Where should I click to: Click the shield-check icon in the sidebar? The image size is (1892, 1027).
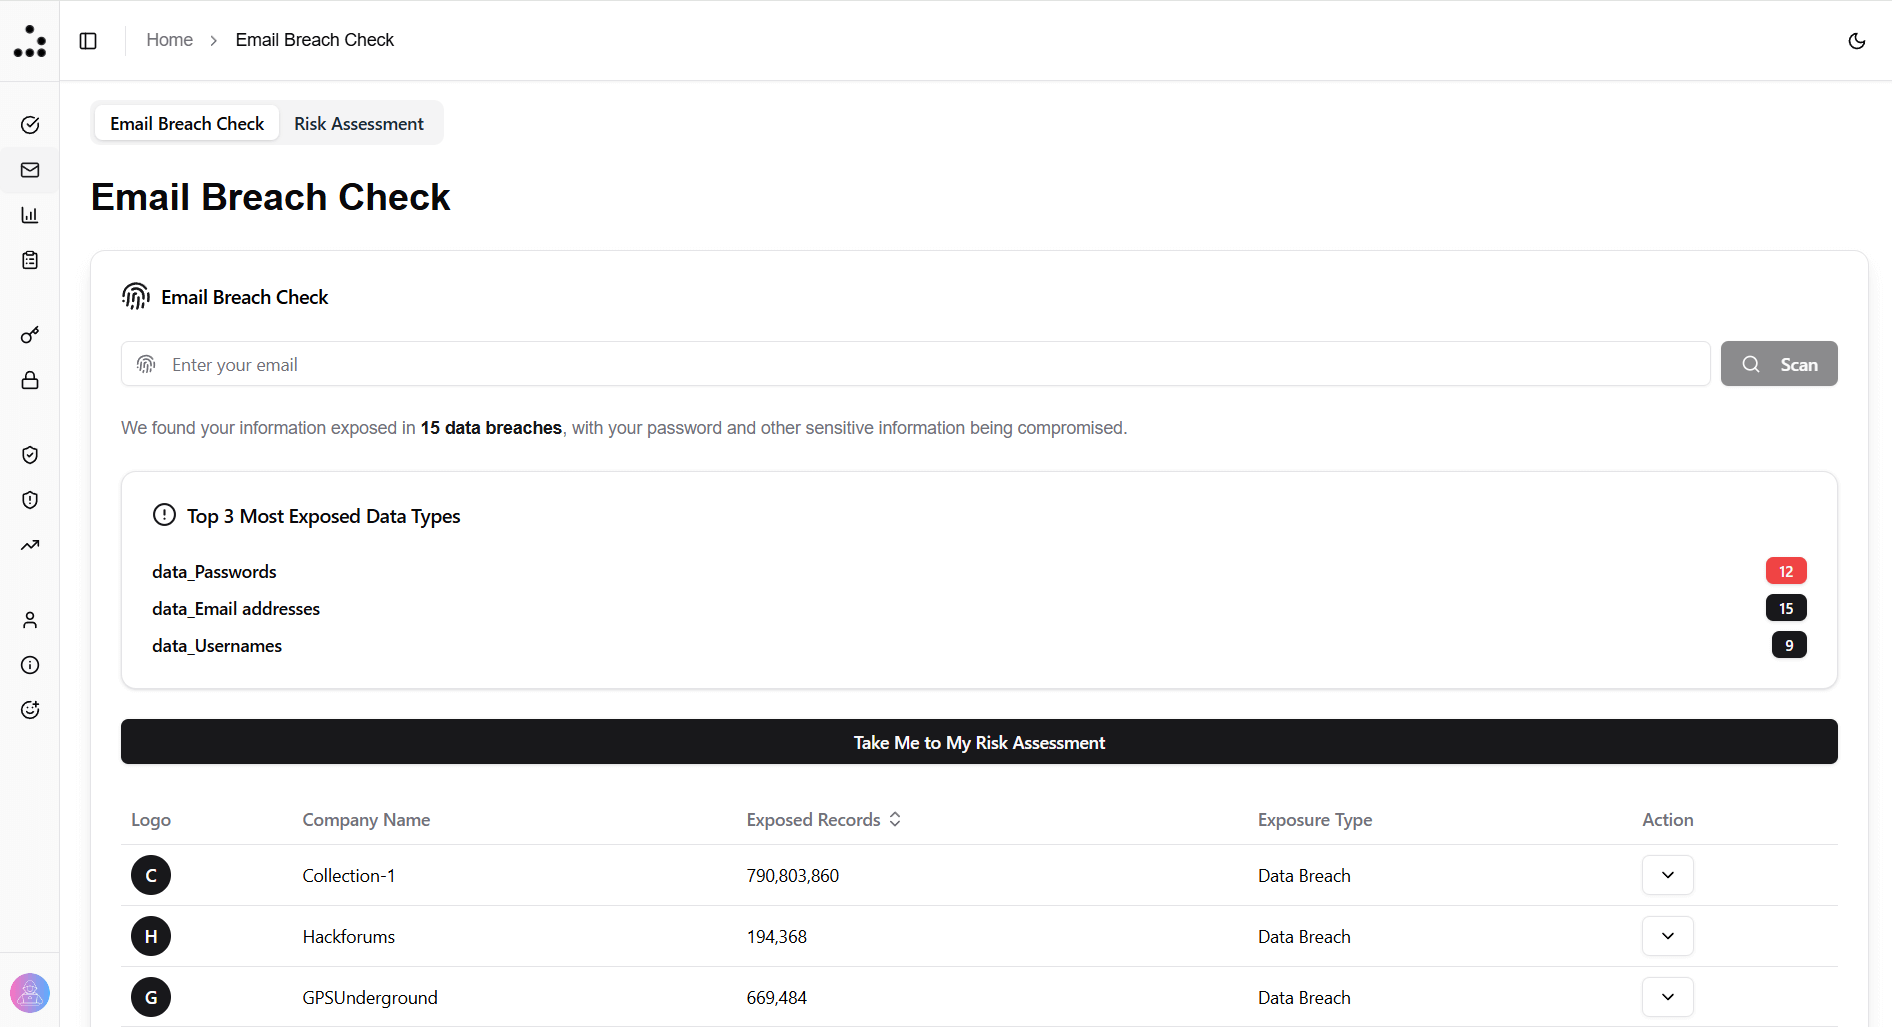[29, 455]
